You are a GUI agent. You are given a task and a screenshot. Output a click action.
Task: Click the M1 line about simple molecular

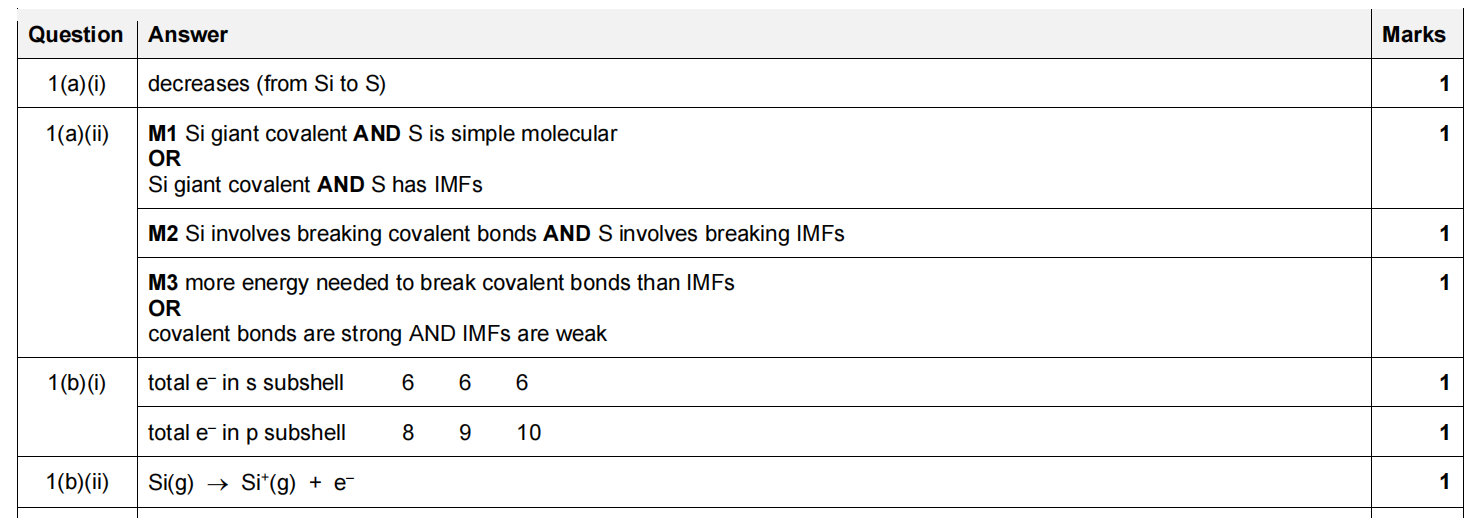[x=382, y=133]
